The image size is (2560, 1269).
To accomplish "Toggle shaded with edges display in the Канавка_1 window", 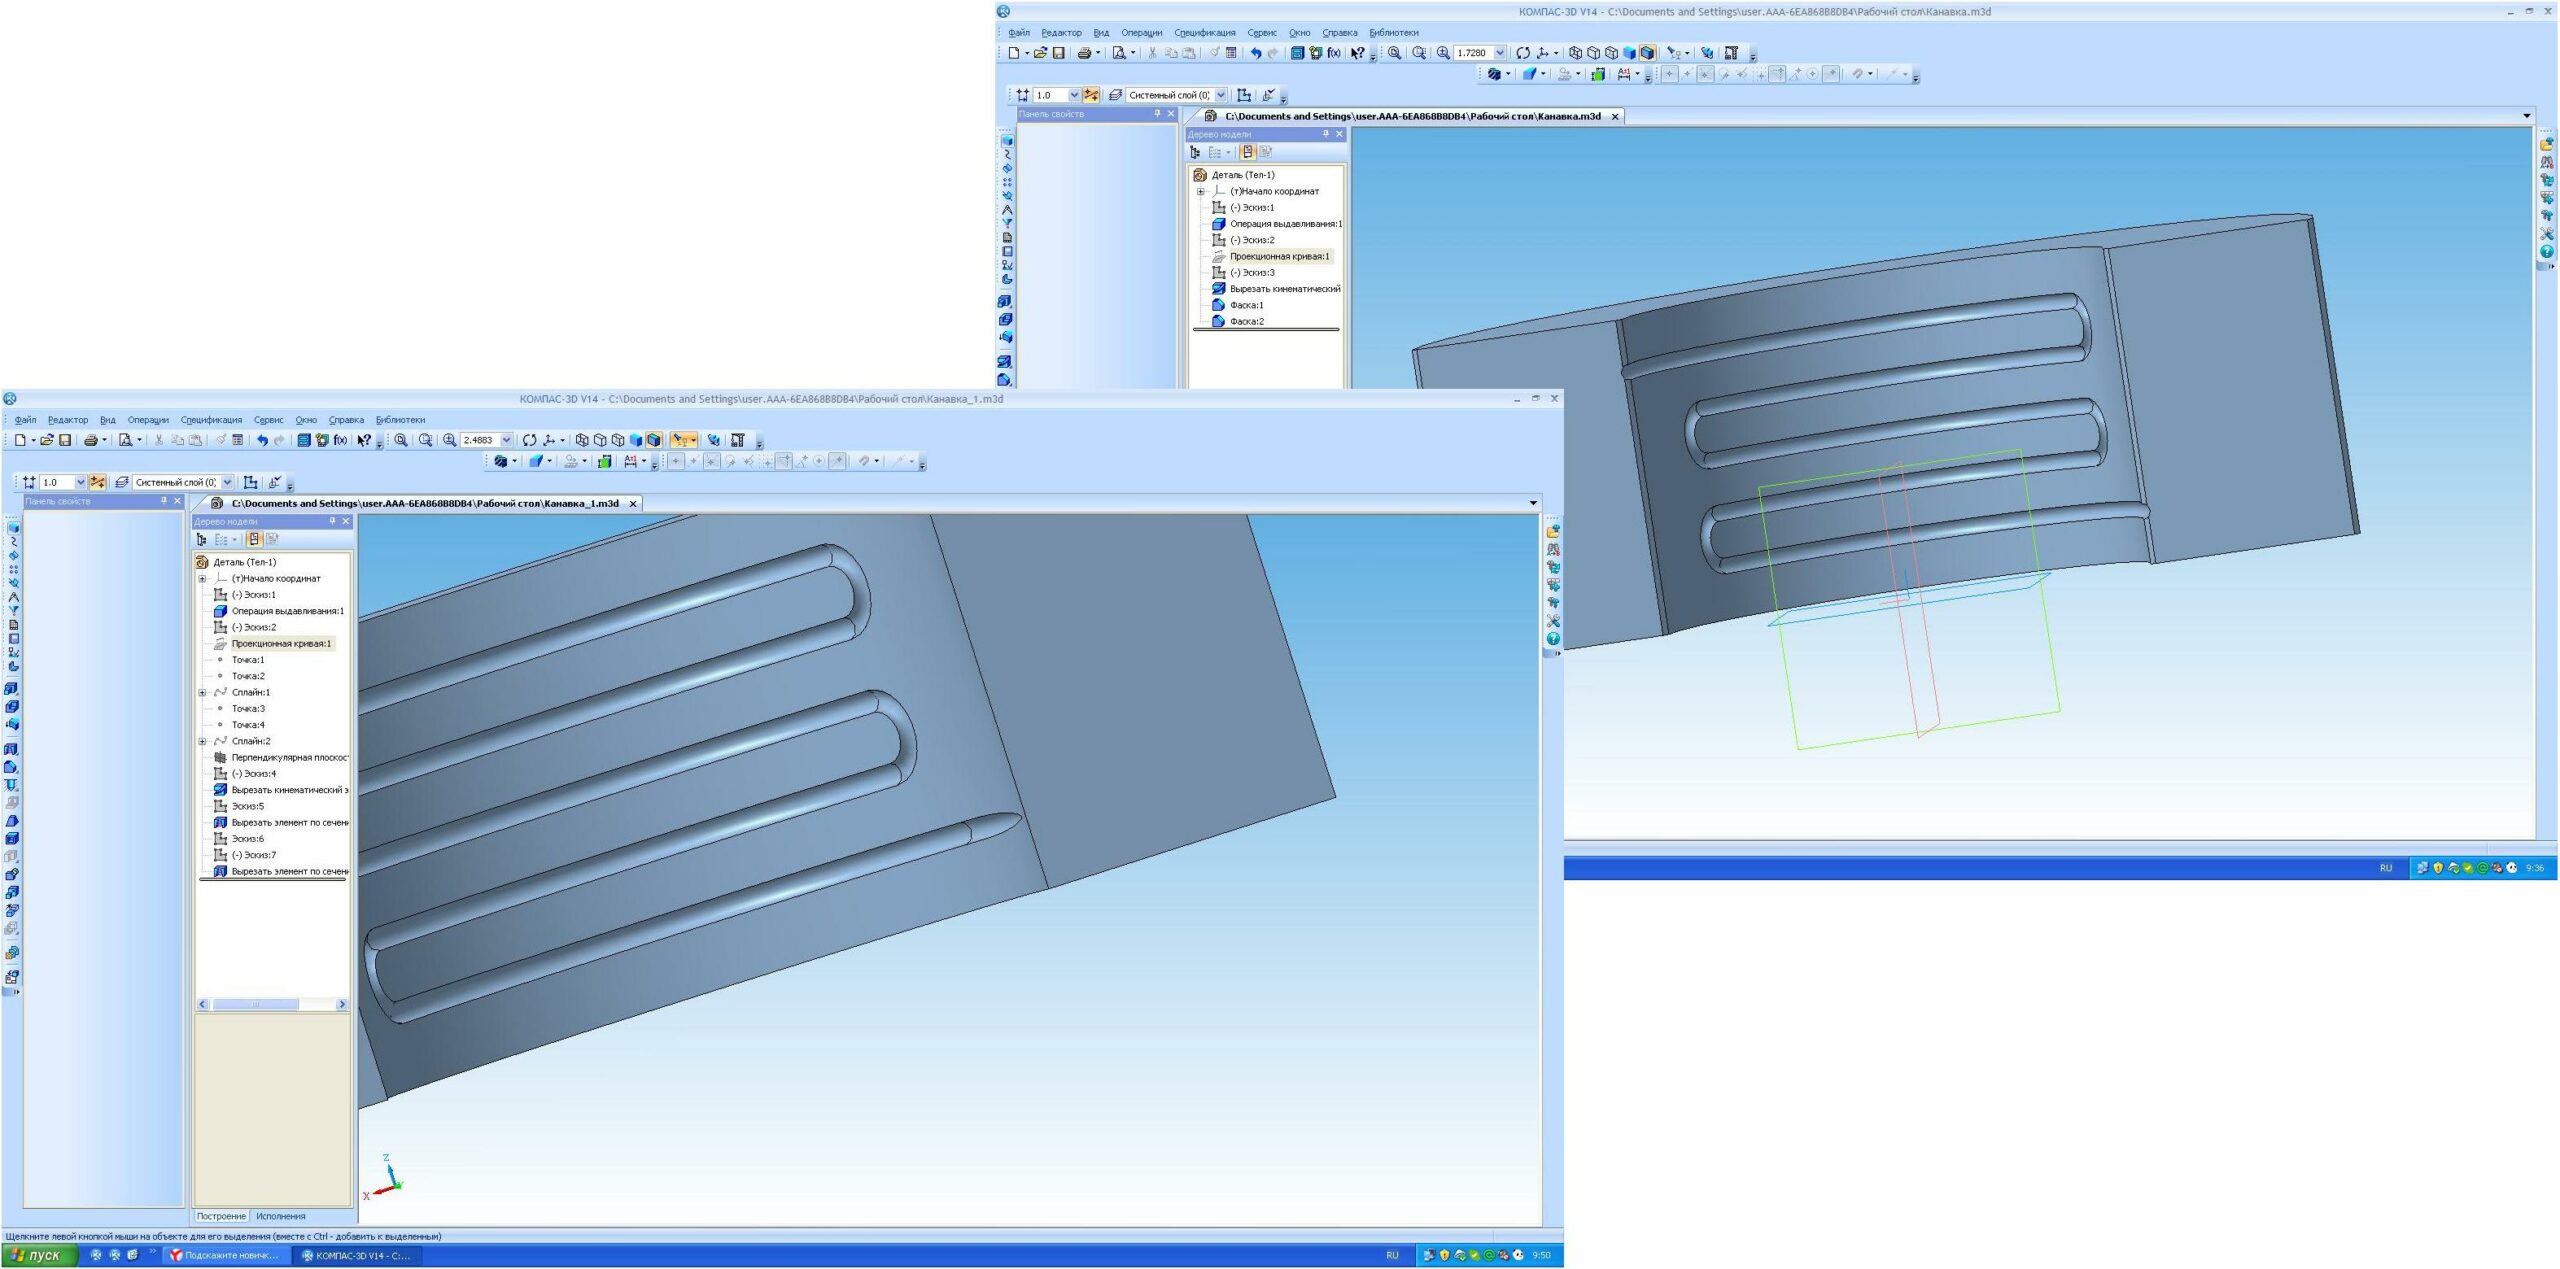I will click(654, 440).
